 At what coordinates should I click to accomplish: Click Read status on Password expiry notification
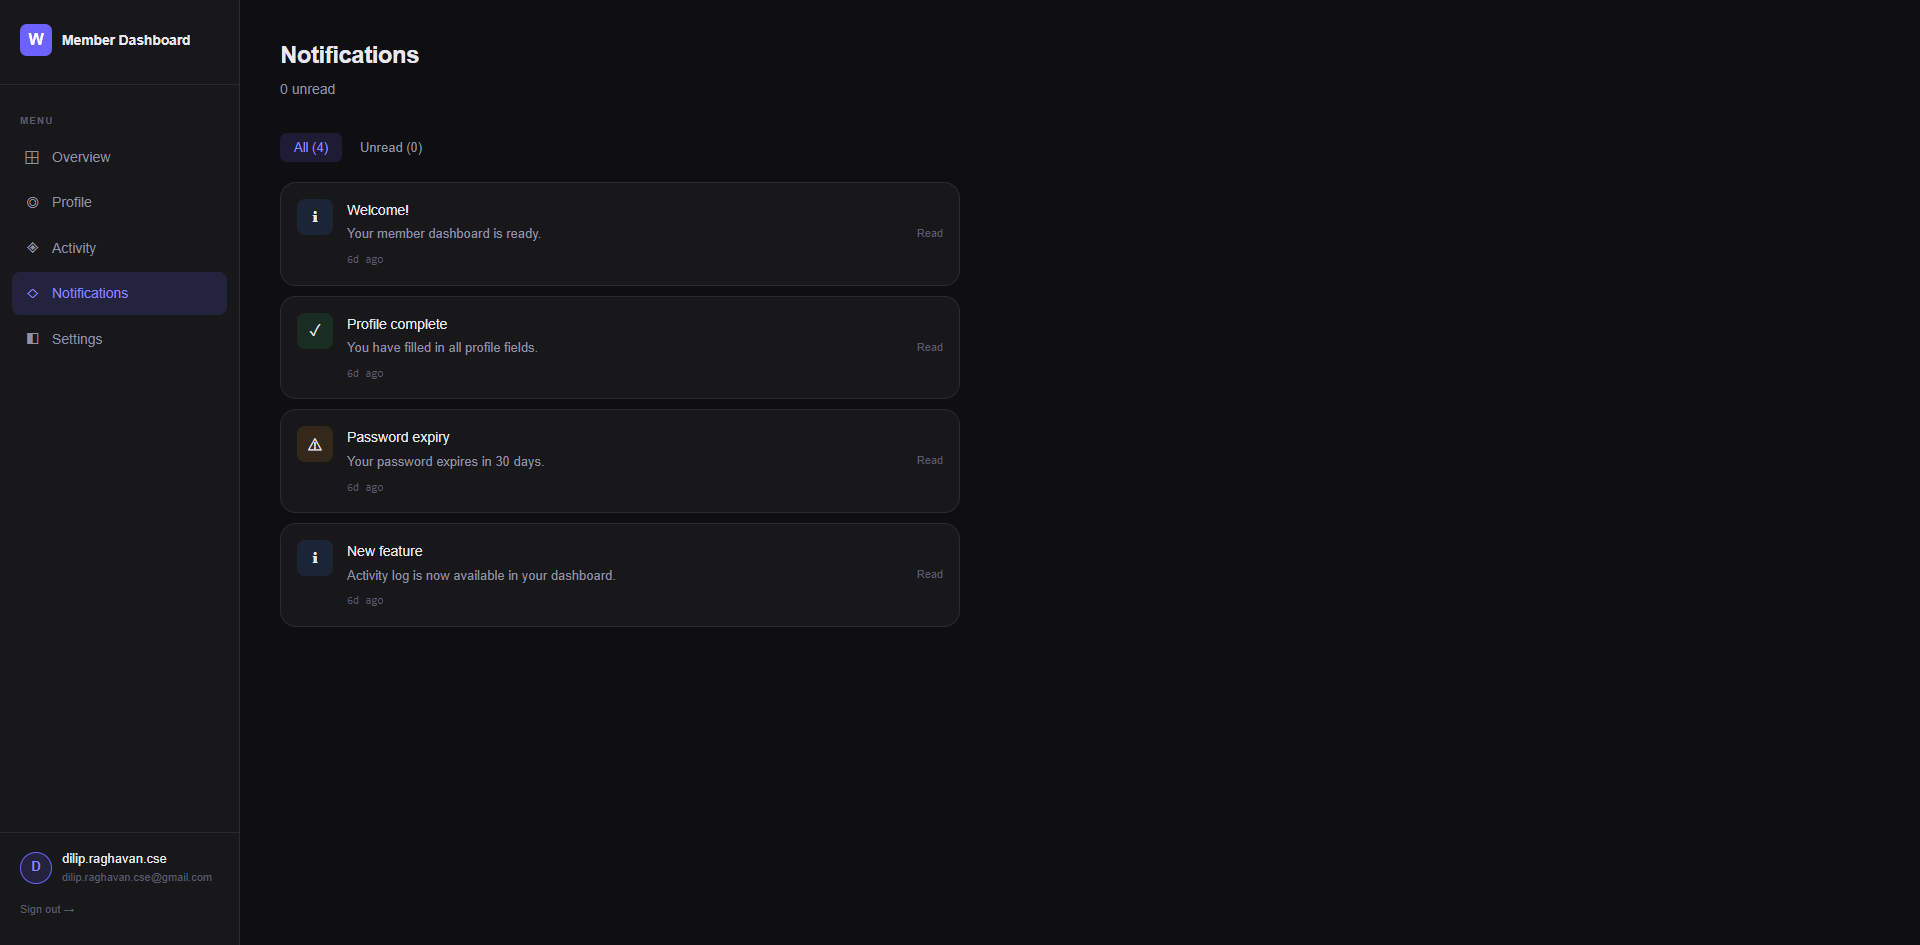click(x=930, y=460)
